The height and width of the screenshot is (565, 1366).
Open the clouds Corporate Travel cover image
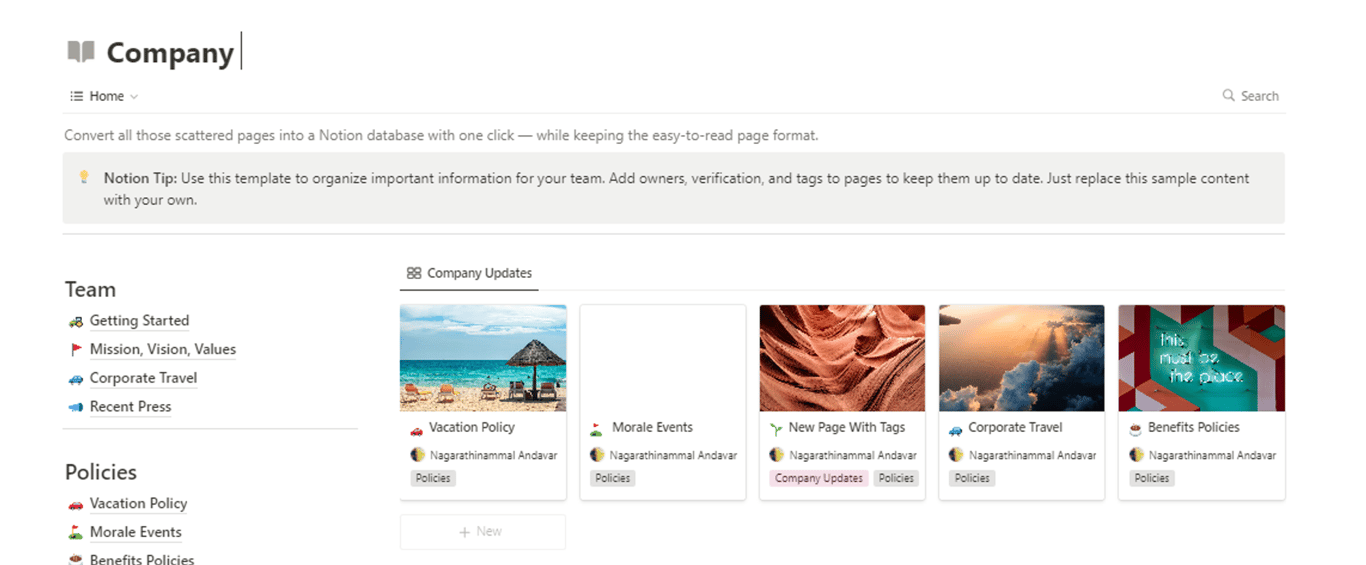click(1022, 358)
